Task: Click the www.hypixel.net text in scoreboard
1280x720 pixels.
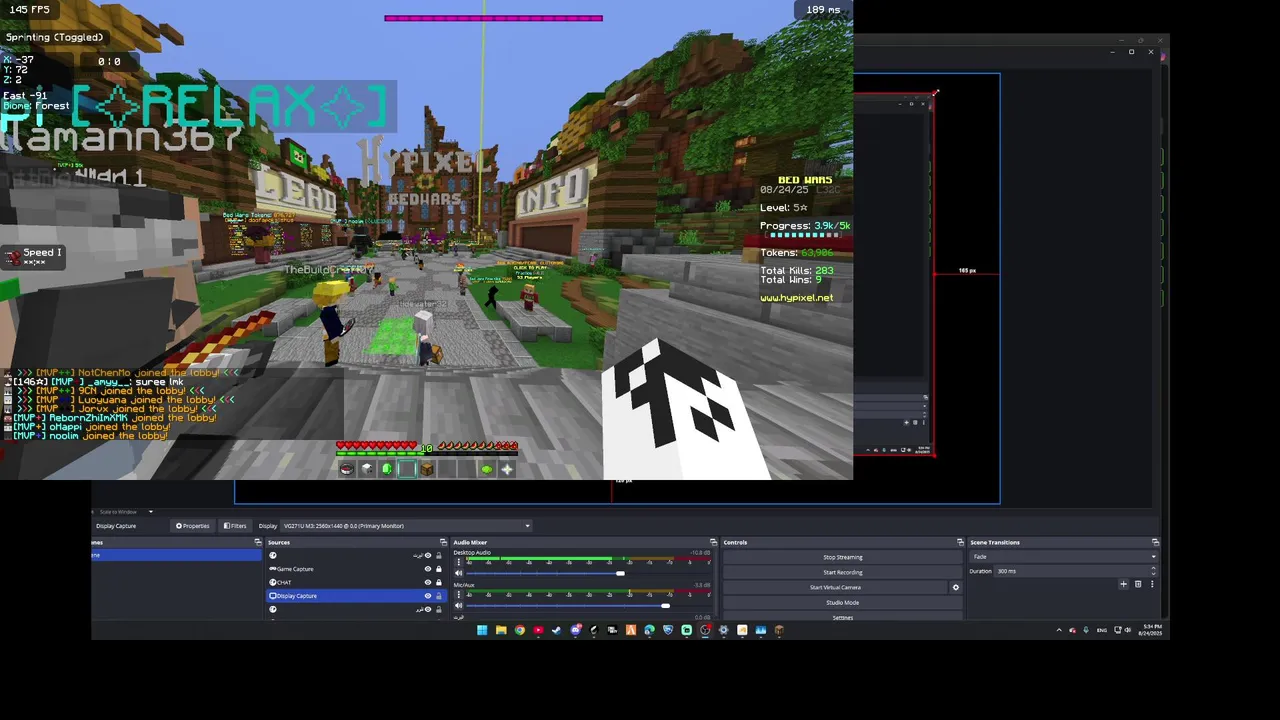Action: point(796,298)
